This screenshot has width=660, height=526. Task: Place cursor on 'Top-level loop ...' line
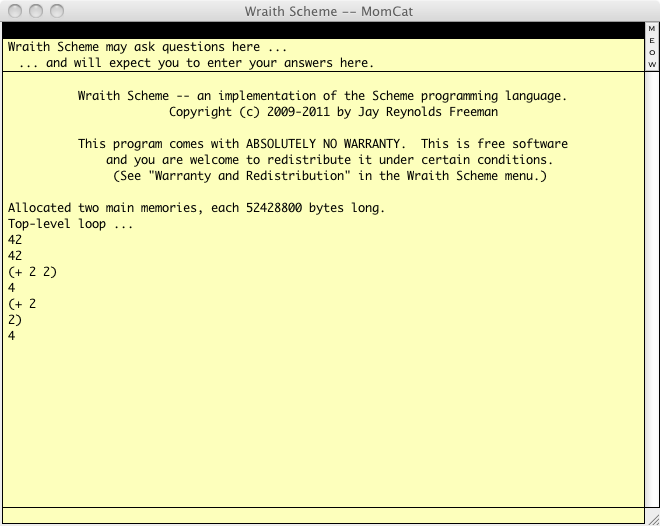[70, 224]
